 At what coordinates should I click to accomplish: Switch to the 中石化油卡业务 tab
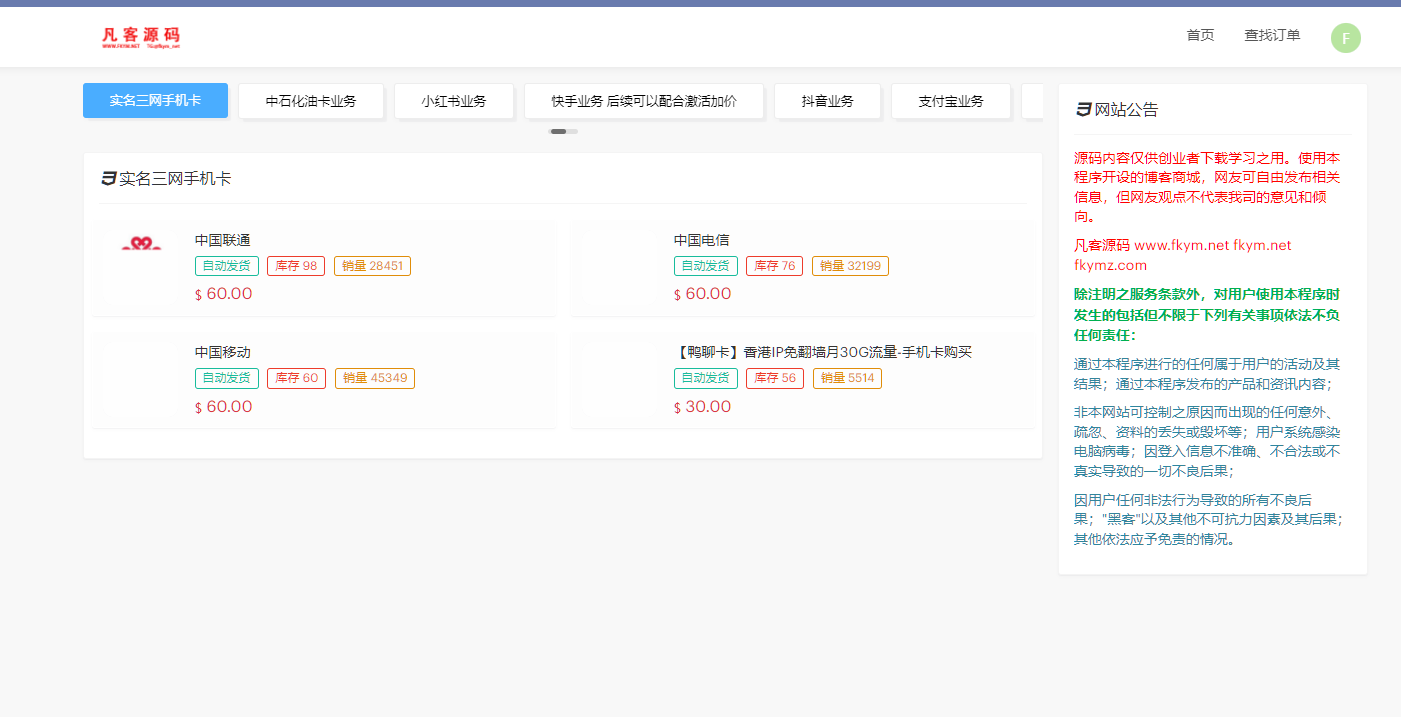[311, 101]
